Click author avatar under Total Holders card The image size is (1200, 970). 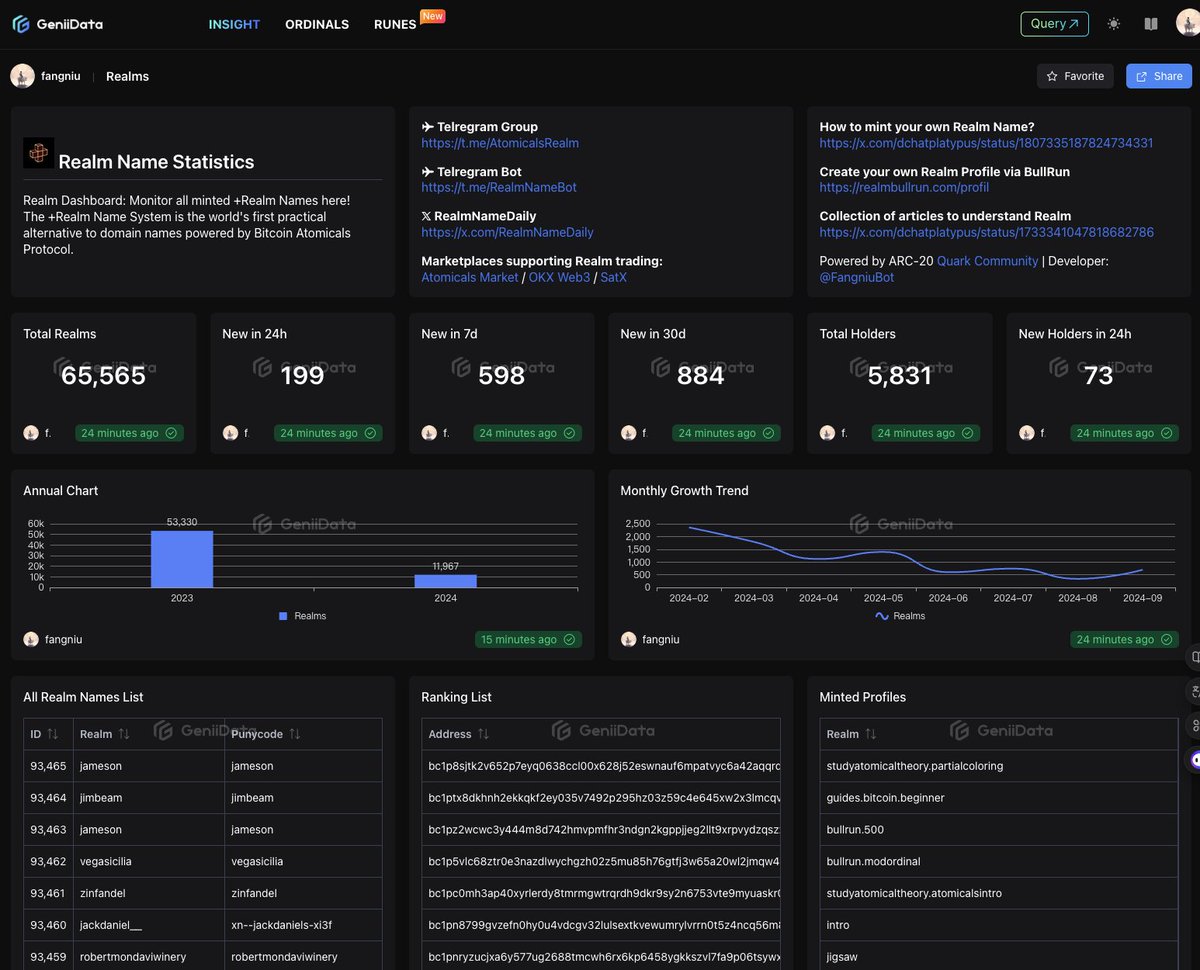(827, 433)
